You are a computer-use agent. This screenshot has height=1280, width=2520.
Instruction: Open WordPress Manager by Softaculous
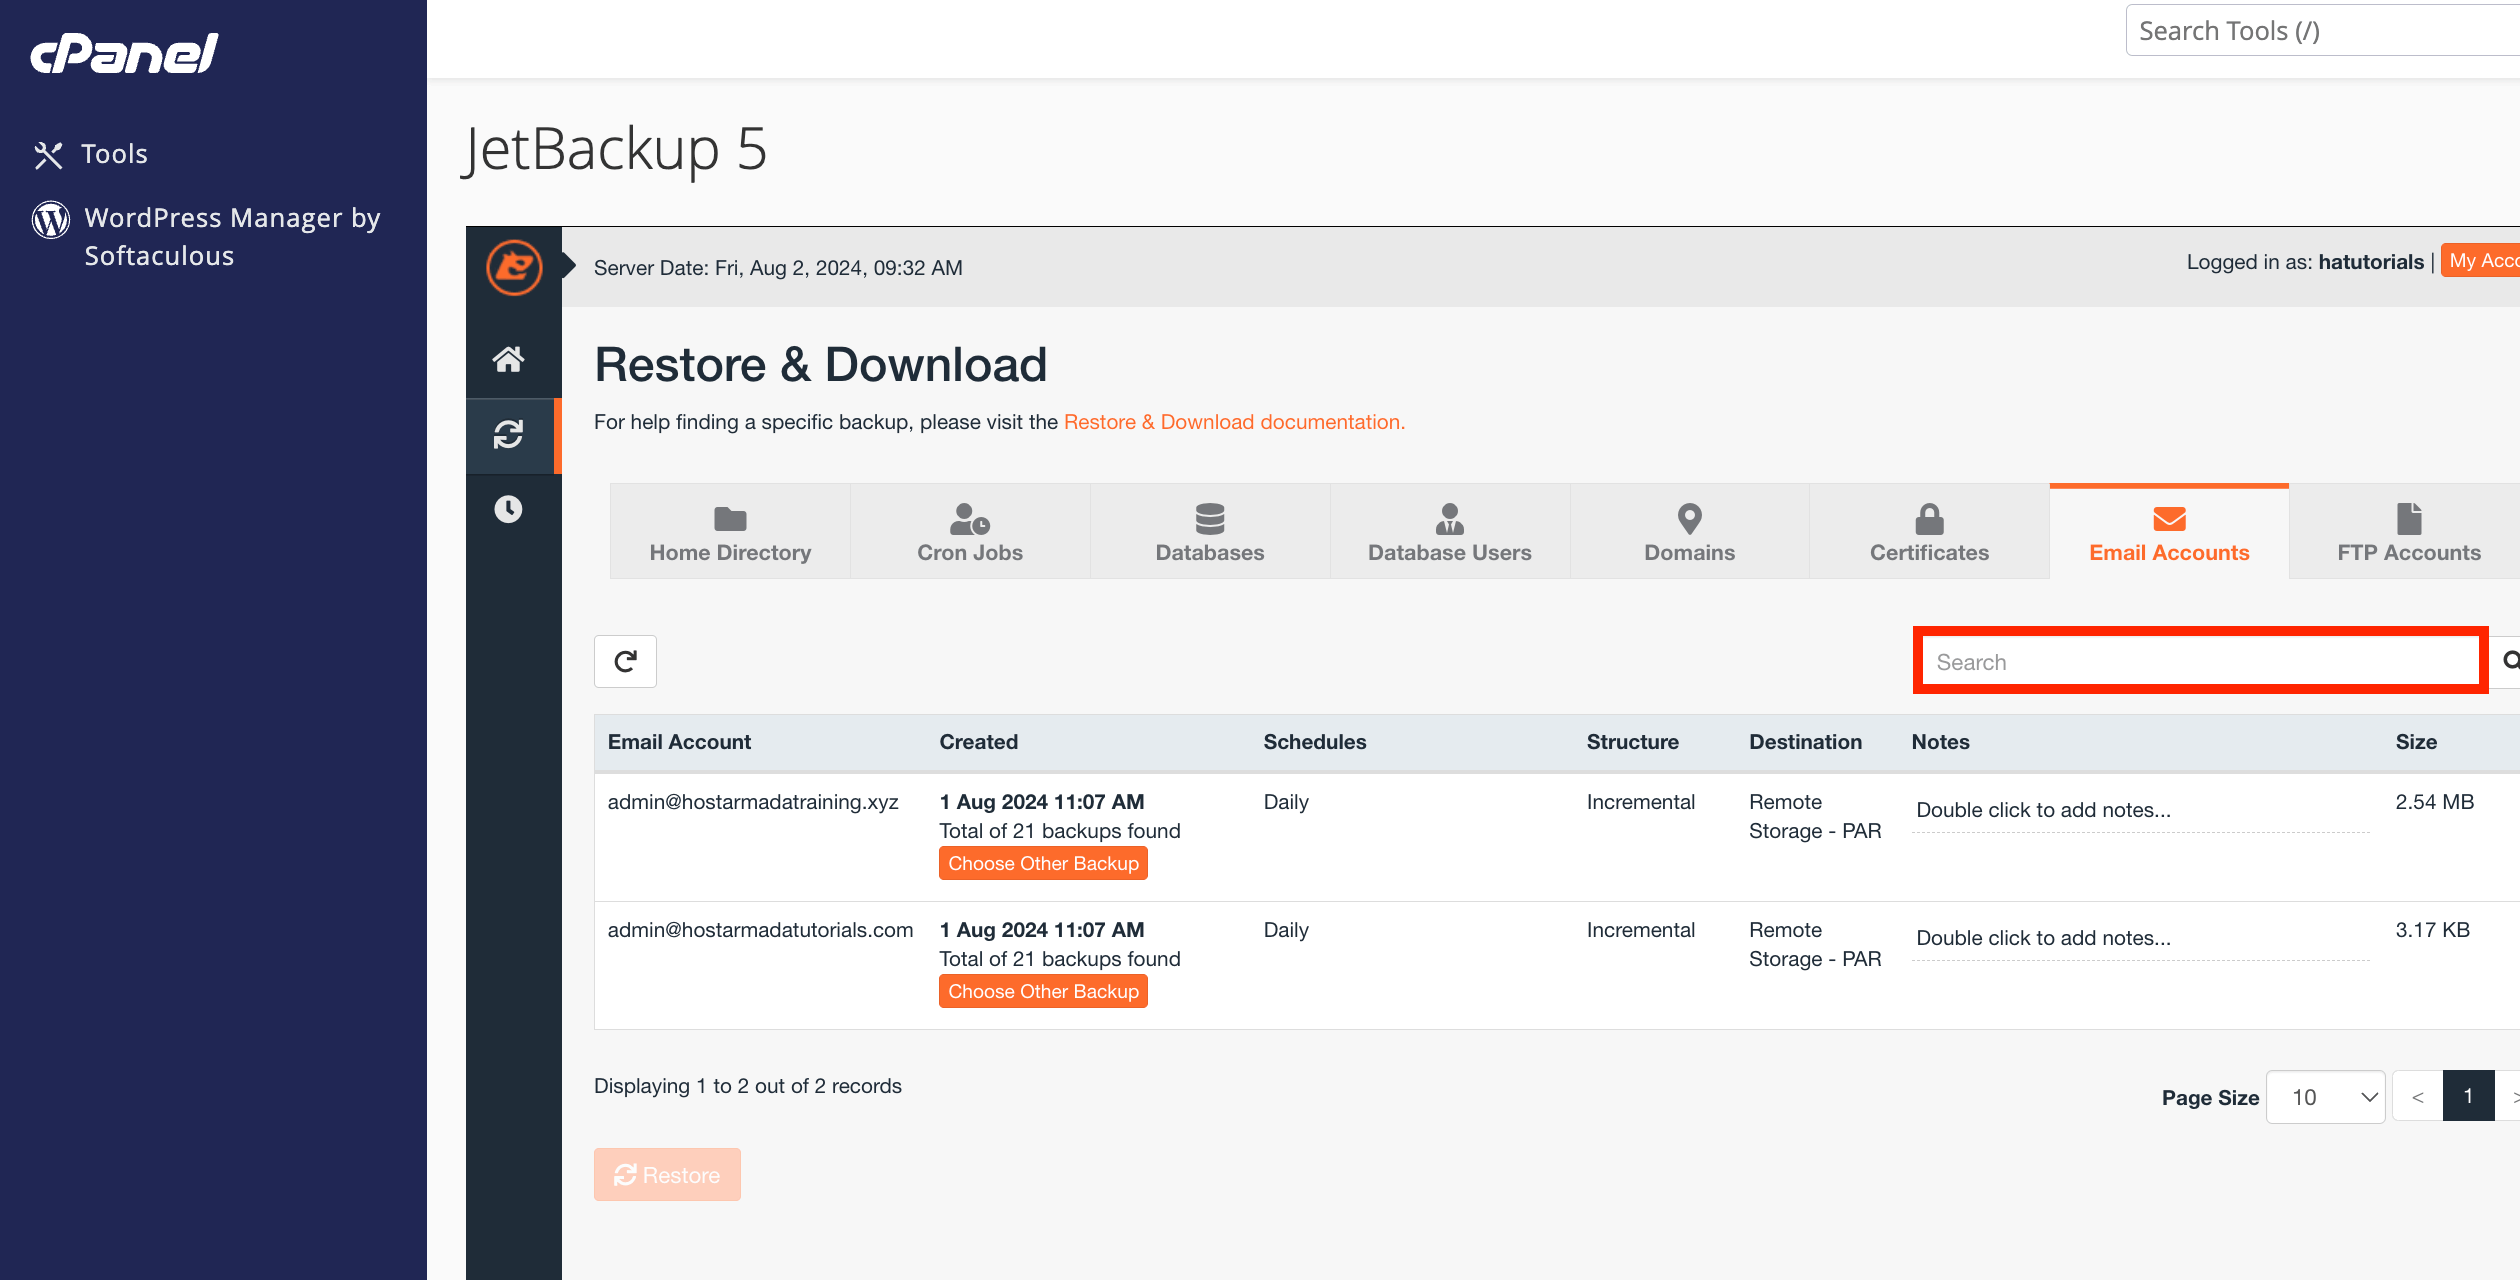(x=206, y=236)
